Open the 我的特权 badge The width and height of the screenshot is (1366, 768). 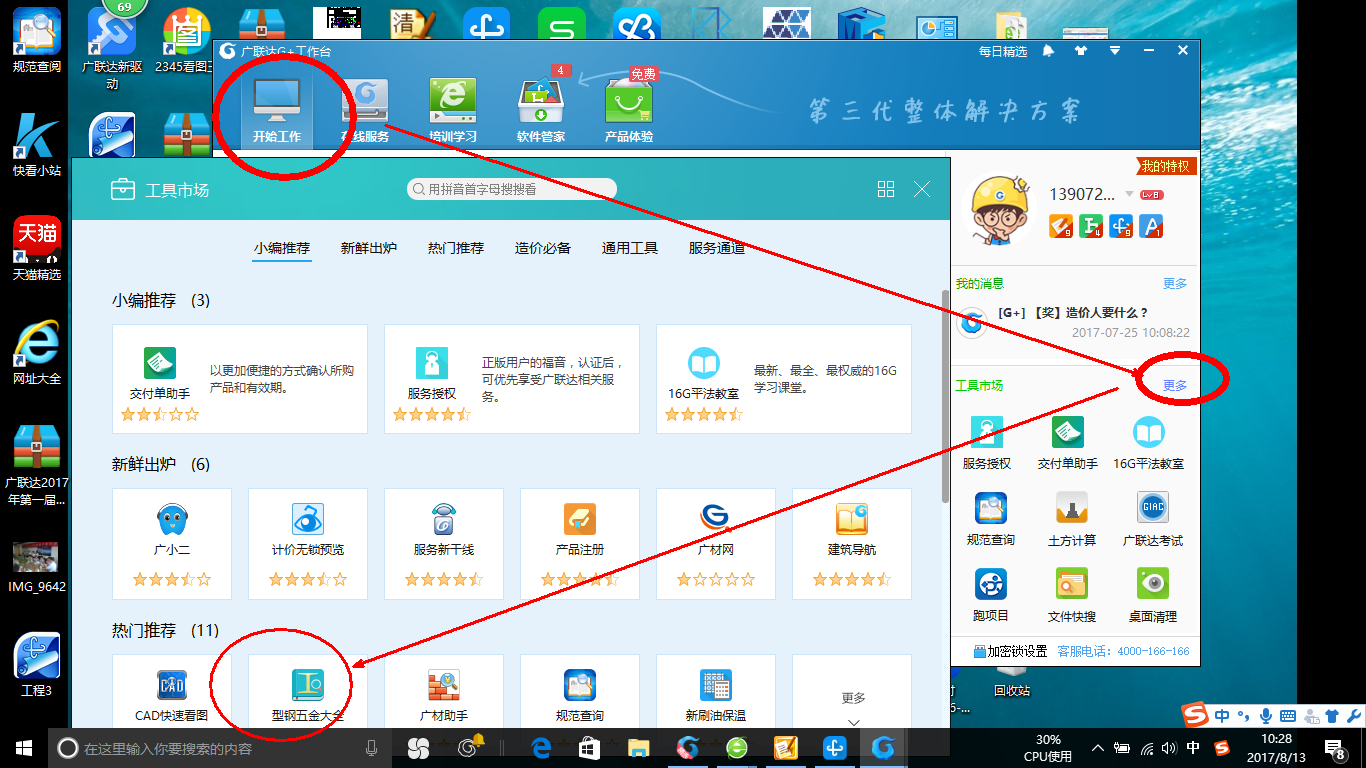coord(1168,166)
